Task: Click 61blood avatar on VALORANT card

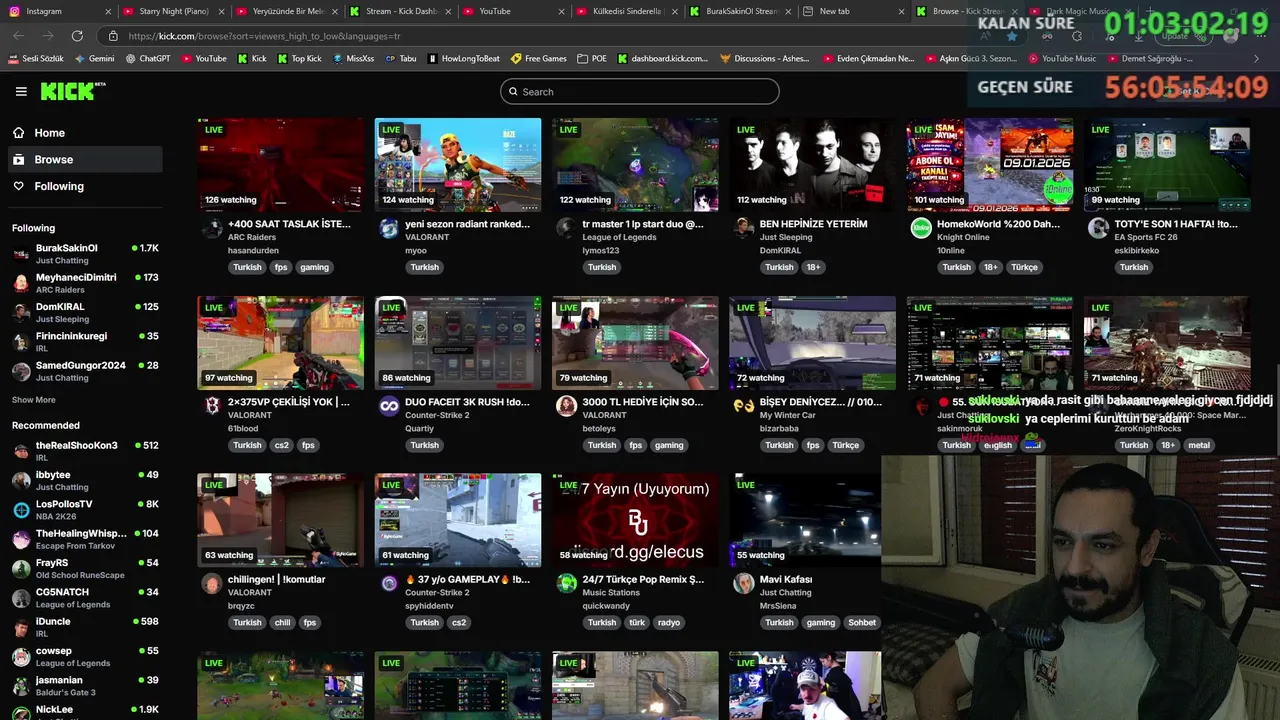Action: (x=212, y=405)
